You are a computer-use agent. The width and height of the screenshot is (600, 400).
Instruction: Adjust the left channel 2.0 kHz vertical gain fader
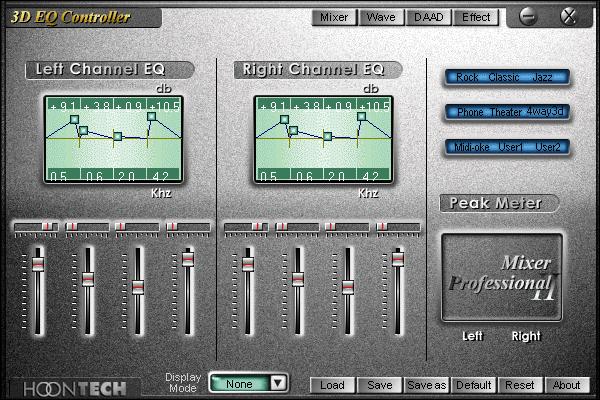(x=138, y=287)
